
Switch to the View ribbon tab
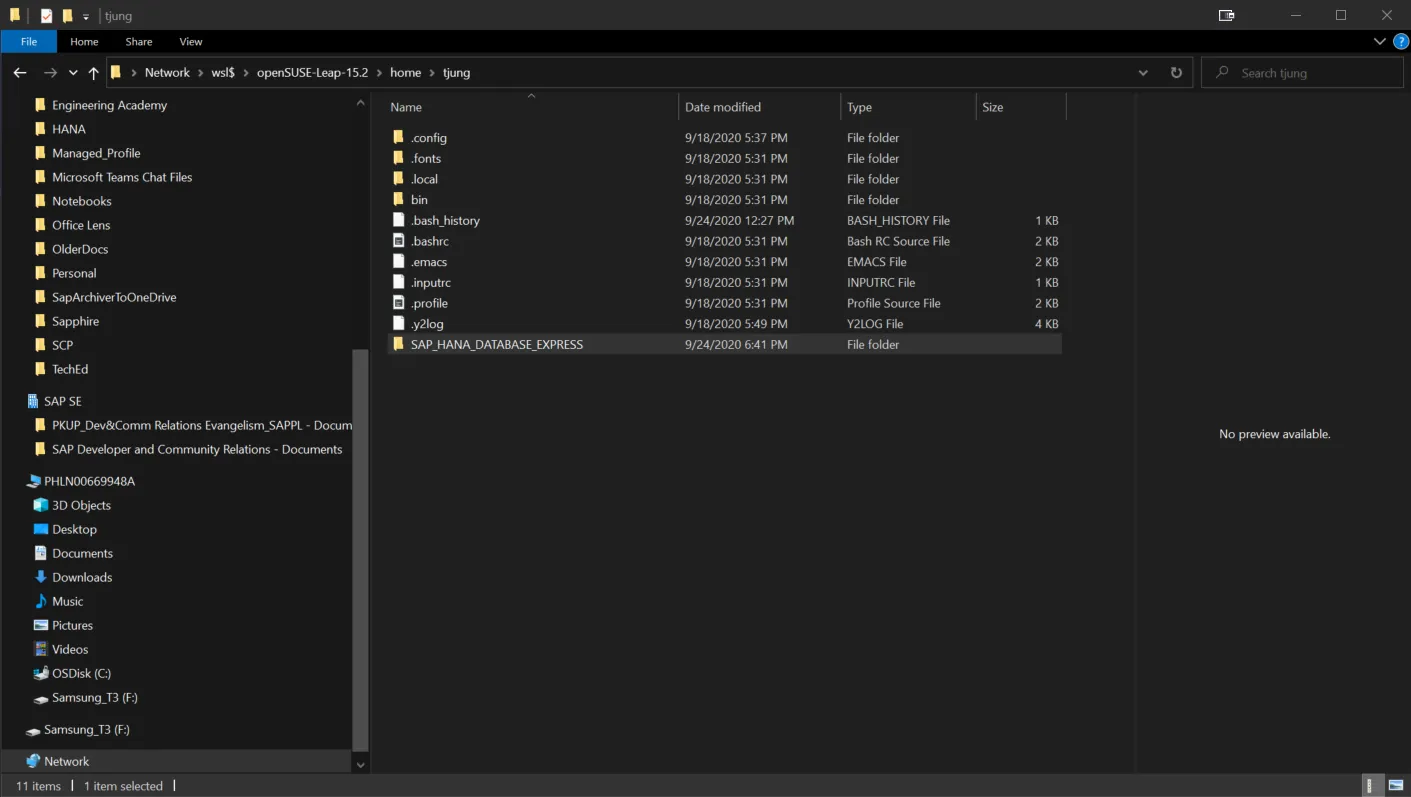[190, 42]
